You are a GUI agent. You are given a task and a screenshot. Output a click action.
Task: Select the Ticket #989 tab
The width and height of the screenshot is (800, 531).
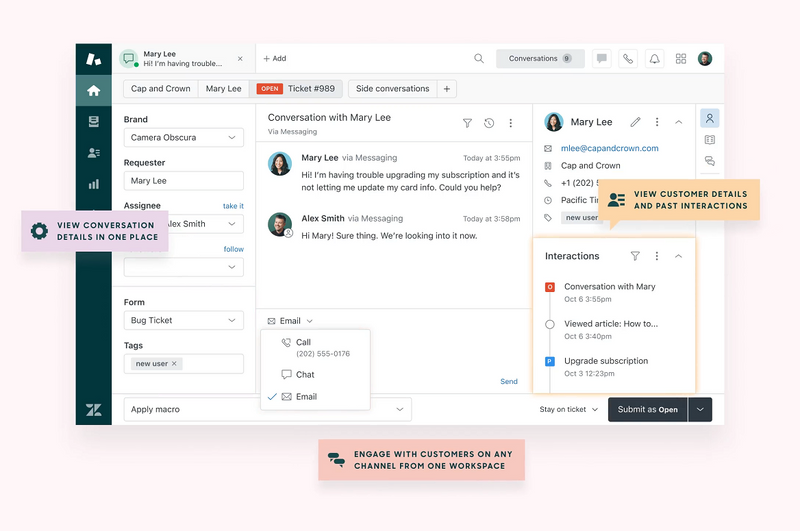(x=296, y=89)
